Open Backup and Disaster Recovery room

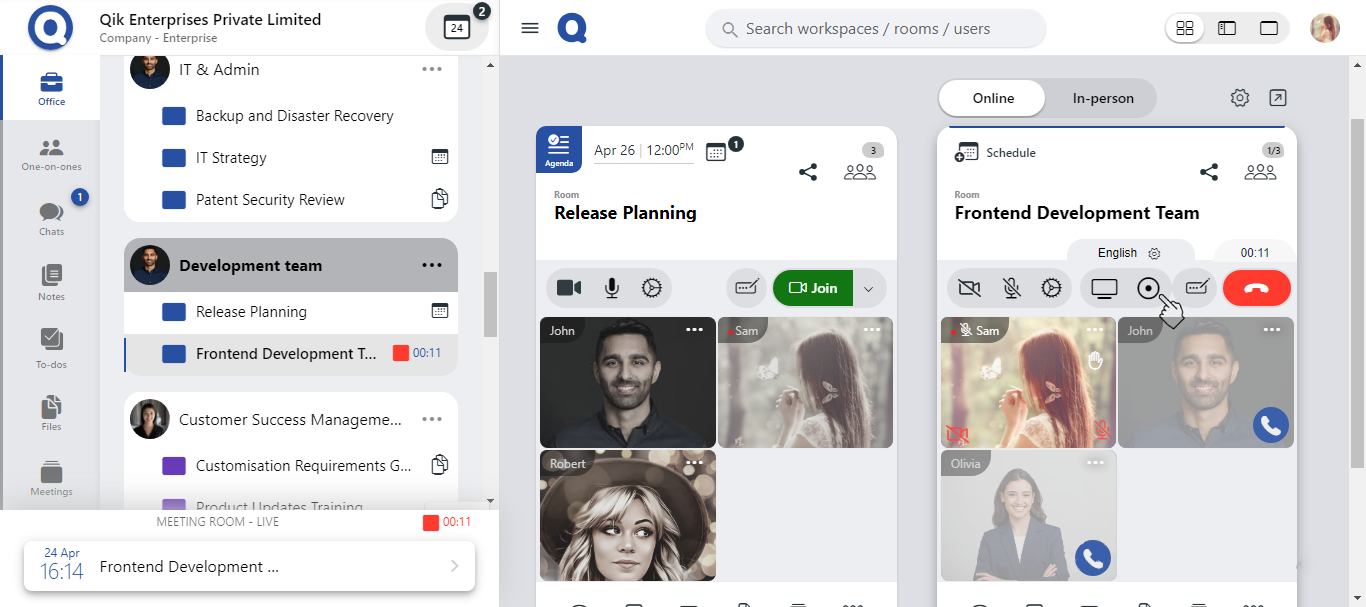[x=294, y=116]
